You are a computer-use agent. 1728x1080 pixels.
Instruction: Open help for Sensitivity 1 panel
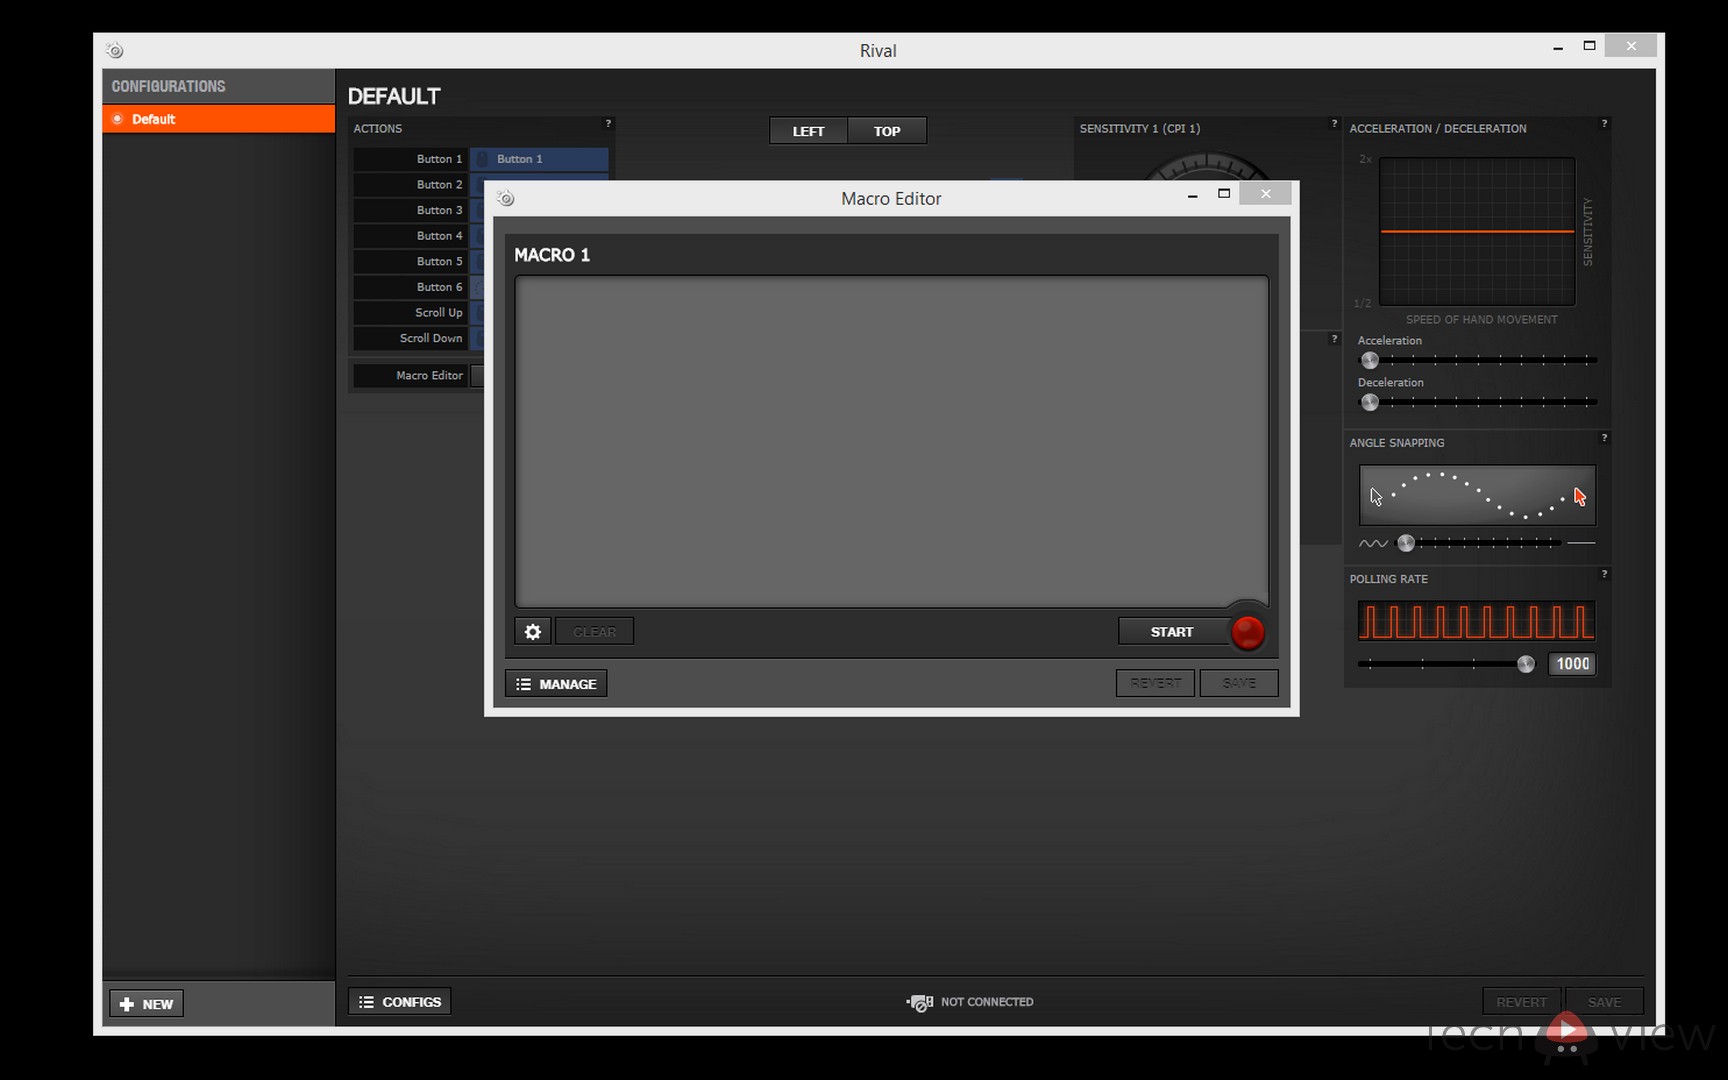1334,124
